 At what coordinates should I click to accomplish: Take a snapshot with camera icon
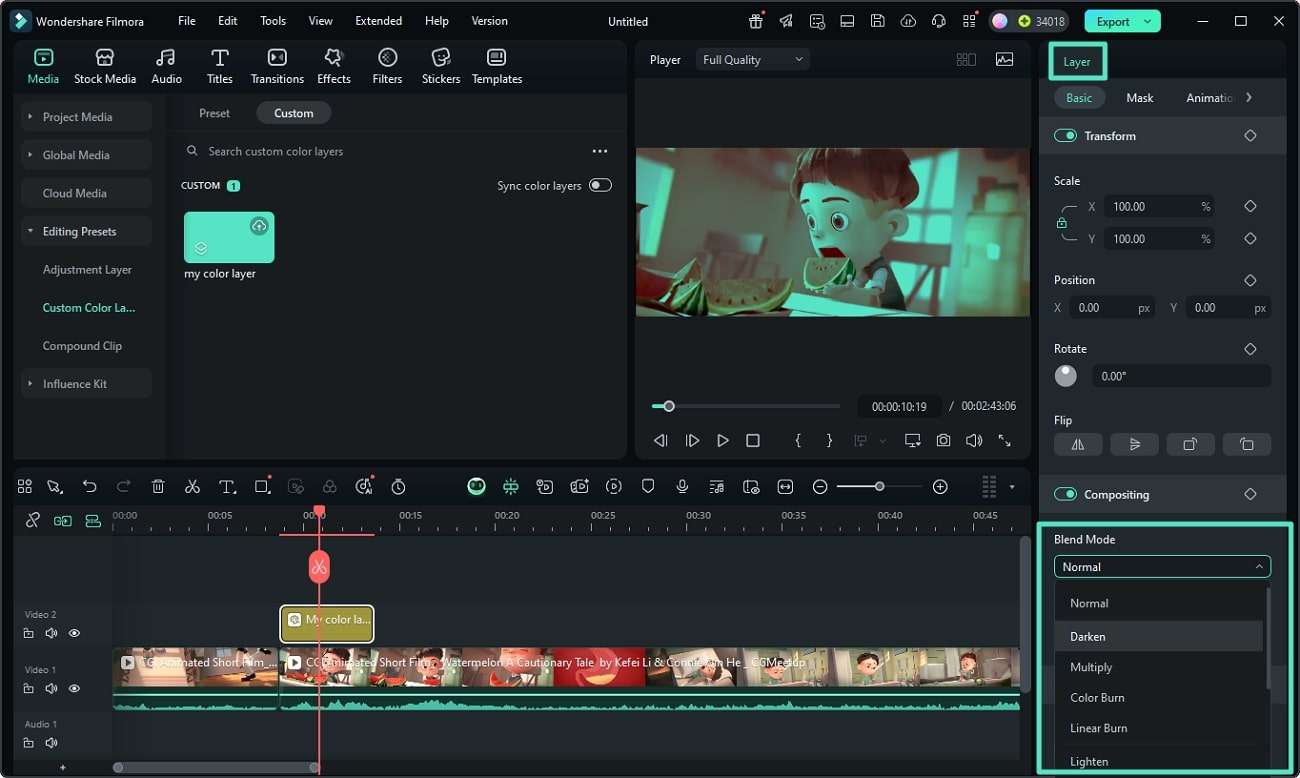[943, 440]
